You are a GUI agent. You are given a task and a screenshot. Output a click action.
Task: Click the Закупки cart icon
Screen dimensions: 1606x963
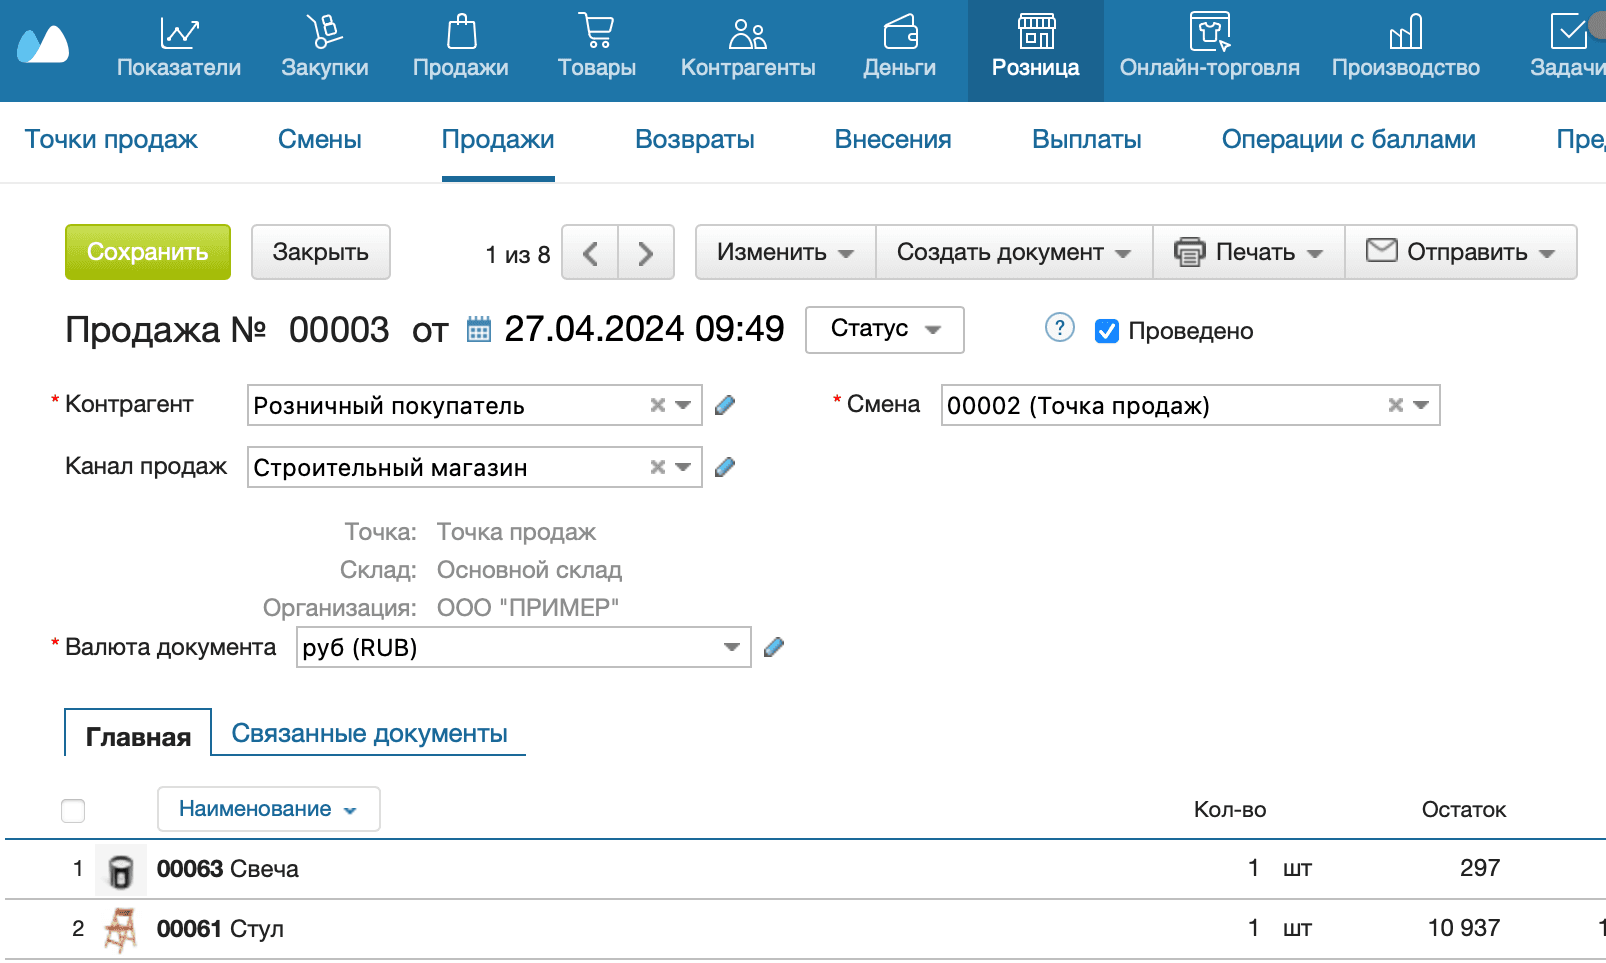(x=324, y=33)
